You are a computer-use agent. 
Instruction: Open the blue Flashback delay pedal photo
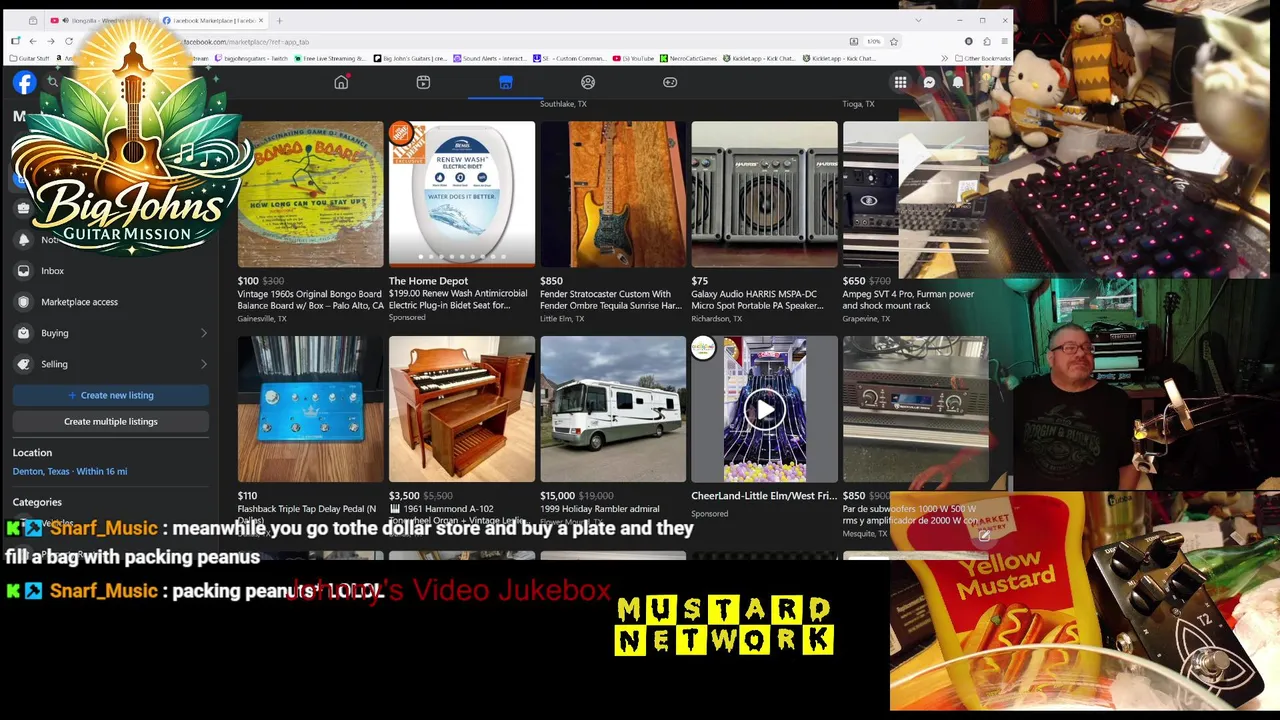[x=310, y=409]
